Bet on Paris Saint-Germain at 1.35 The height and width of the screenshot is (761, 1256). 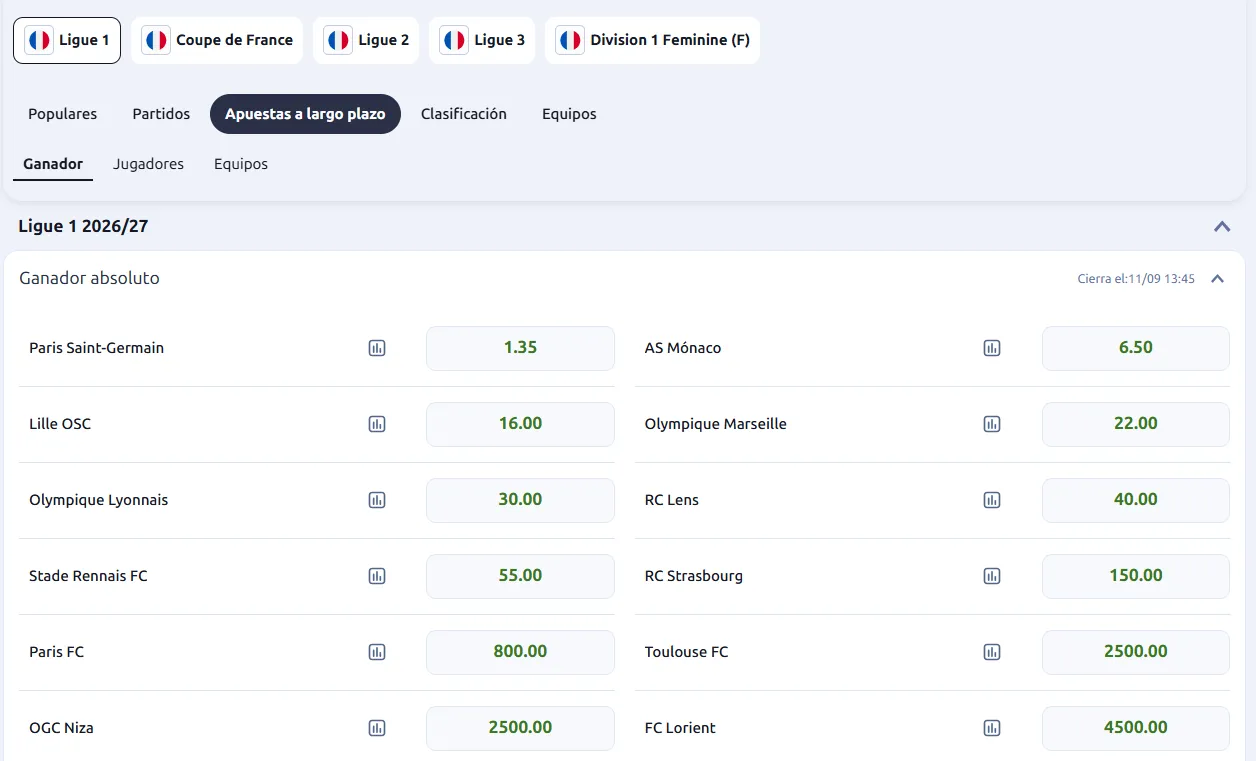[520, 348]
